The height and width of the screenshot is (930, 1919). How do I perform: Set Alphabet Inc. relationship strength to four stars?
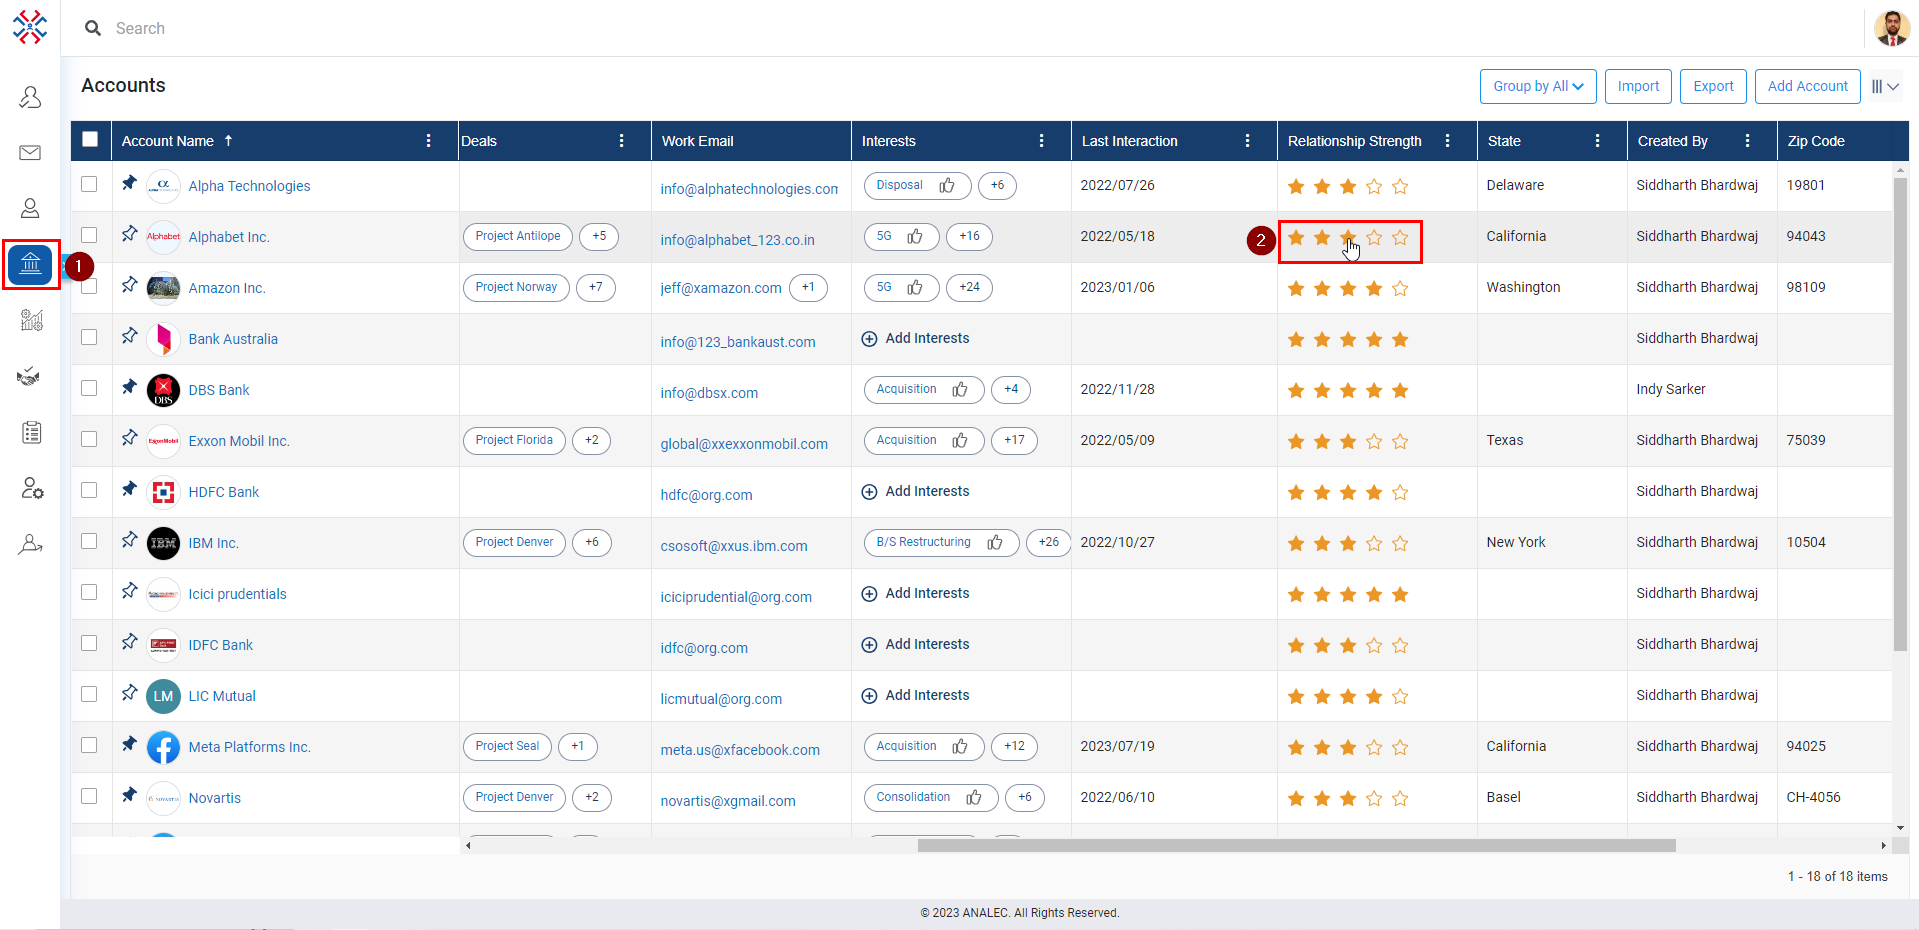point(1374,237)
